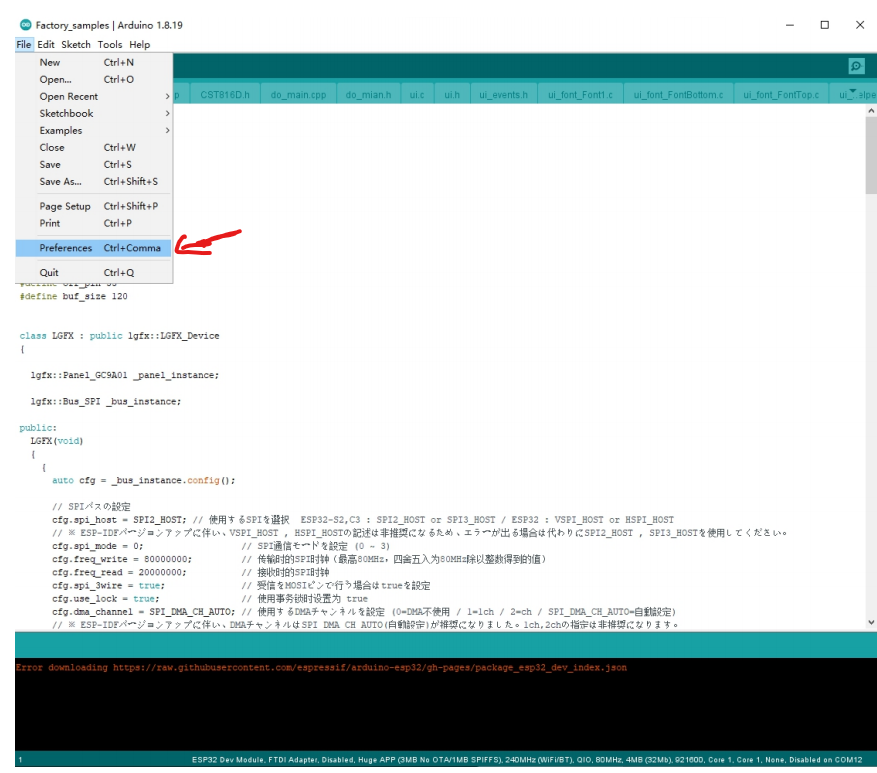Choose Print in the File menu
The width and height of the screenshot is (877, 773).
click(93, 223)
